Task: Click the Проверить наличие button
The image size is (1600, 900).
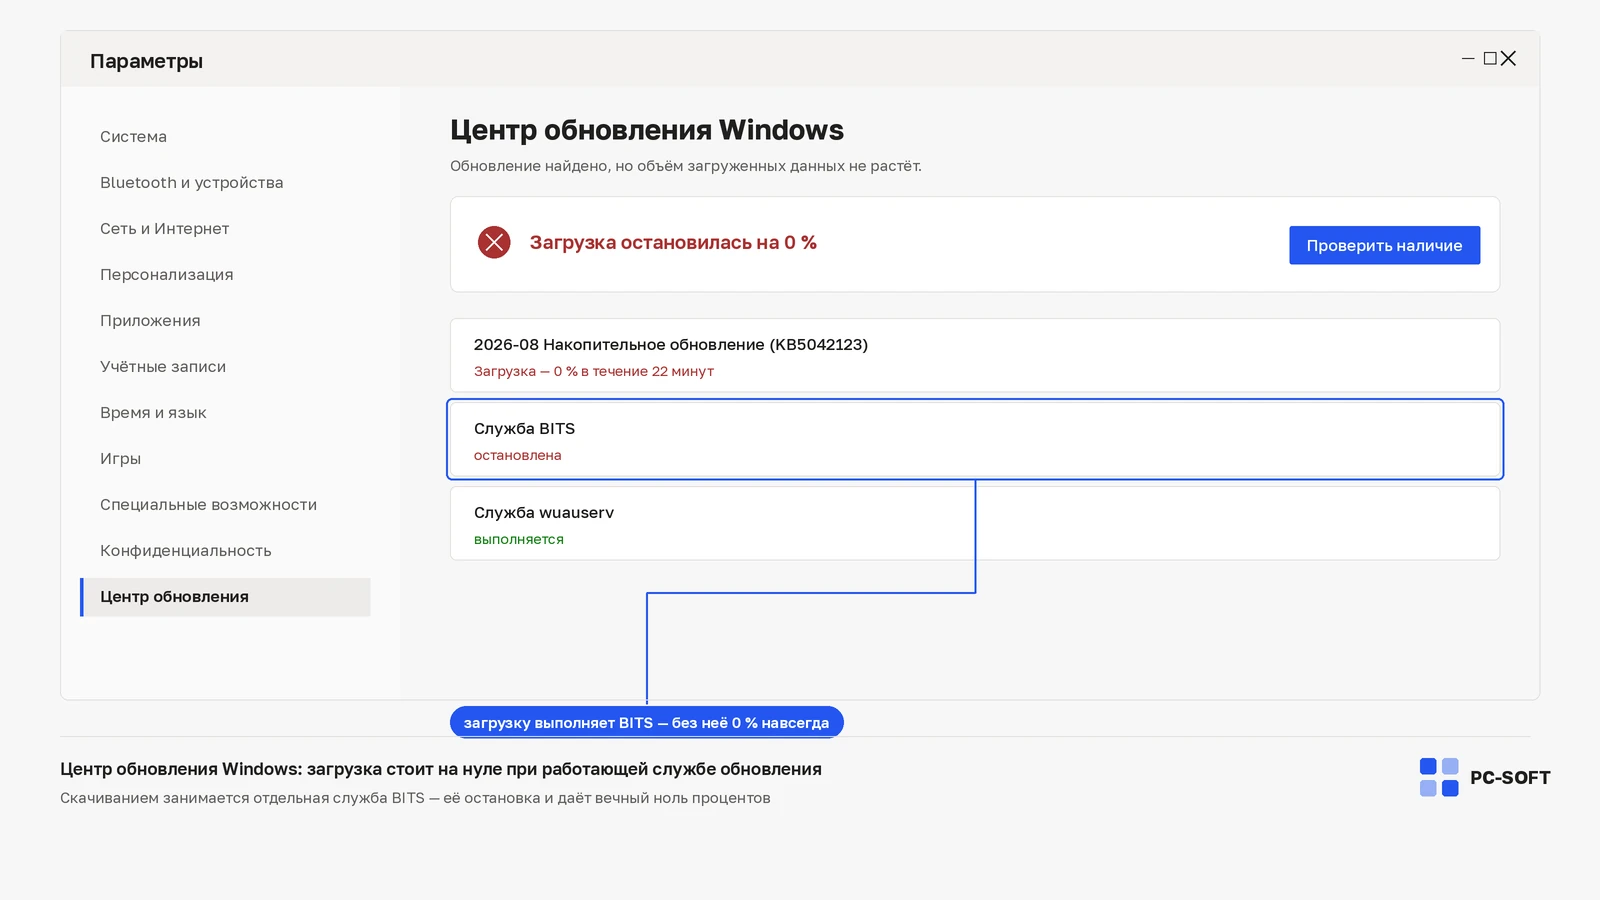Action: 1384,245
